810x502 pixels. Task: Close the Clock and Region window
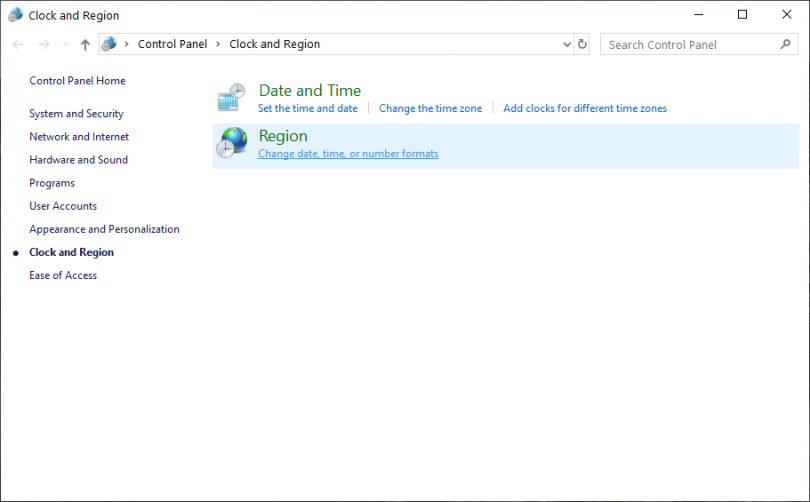pyautogui.click(x=786, y=14)
